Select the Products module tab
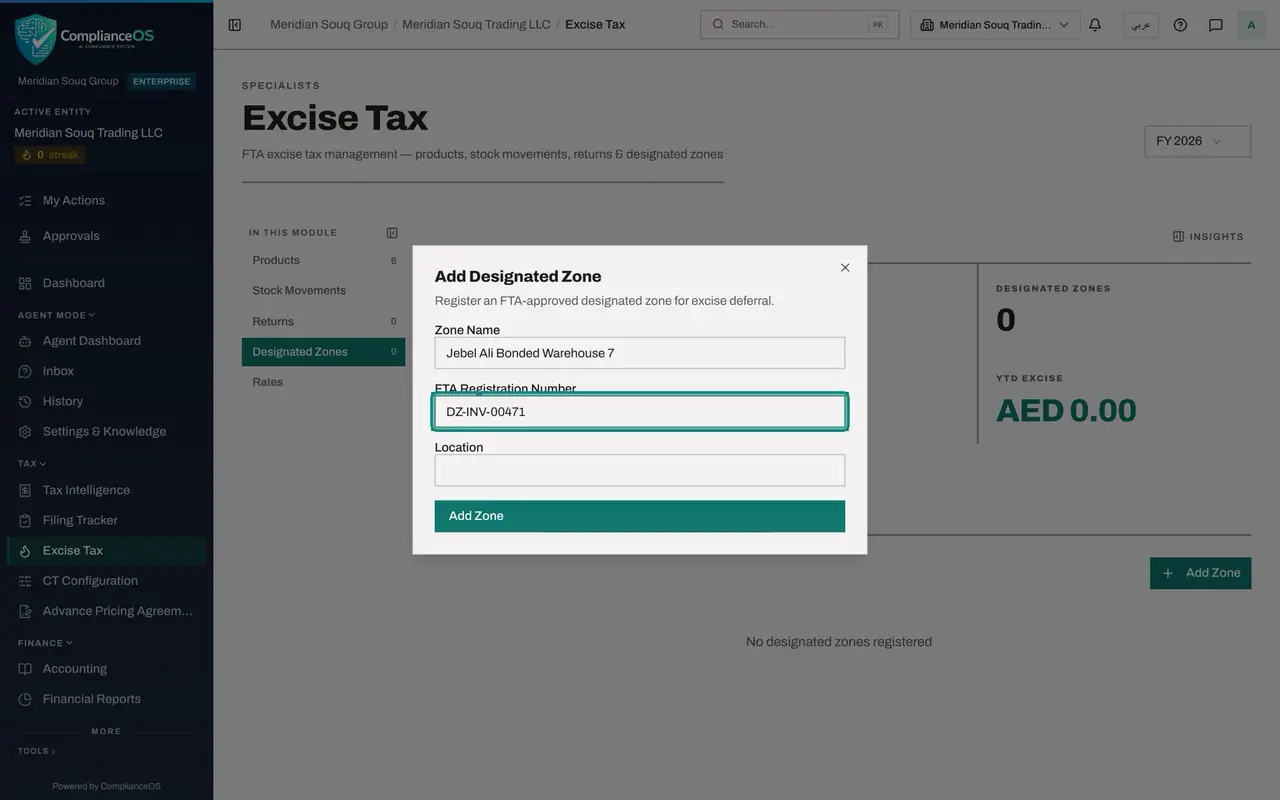This screenshot has width=1280, height=800. [323, 260]
